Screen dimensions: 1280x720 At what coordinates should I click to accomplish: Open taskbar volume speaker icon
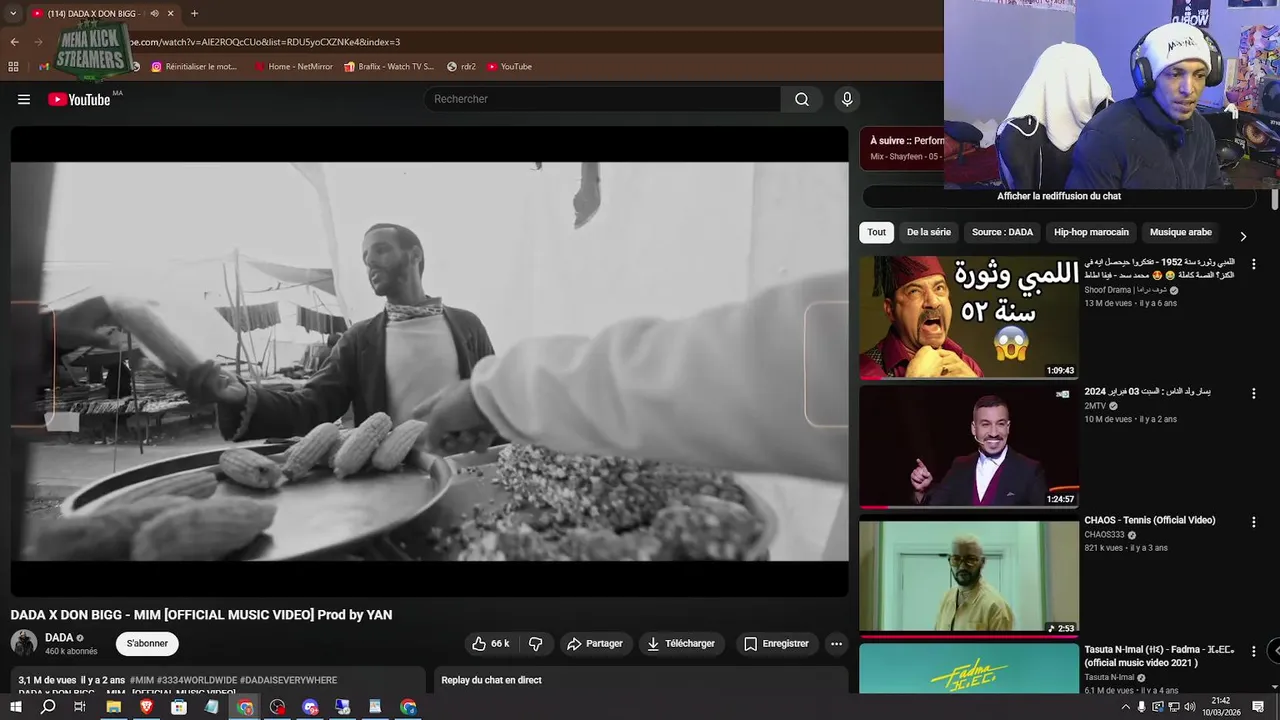coord(1188,707)
